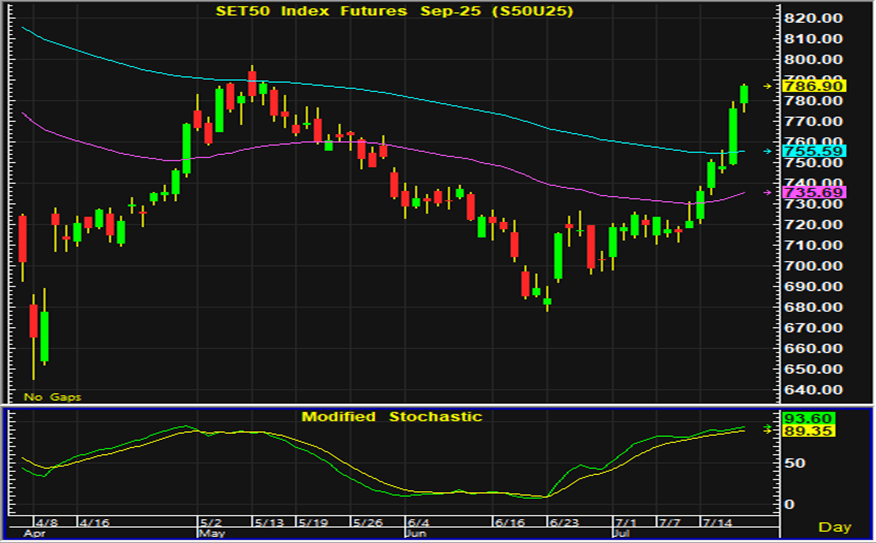Click the No Gaps label

(52, 397)
